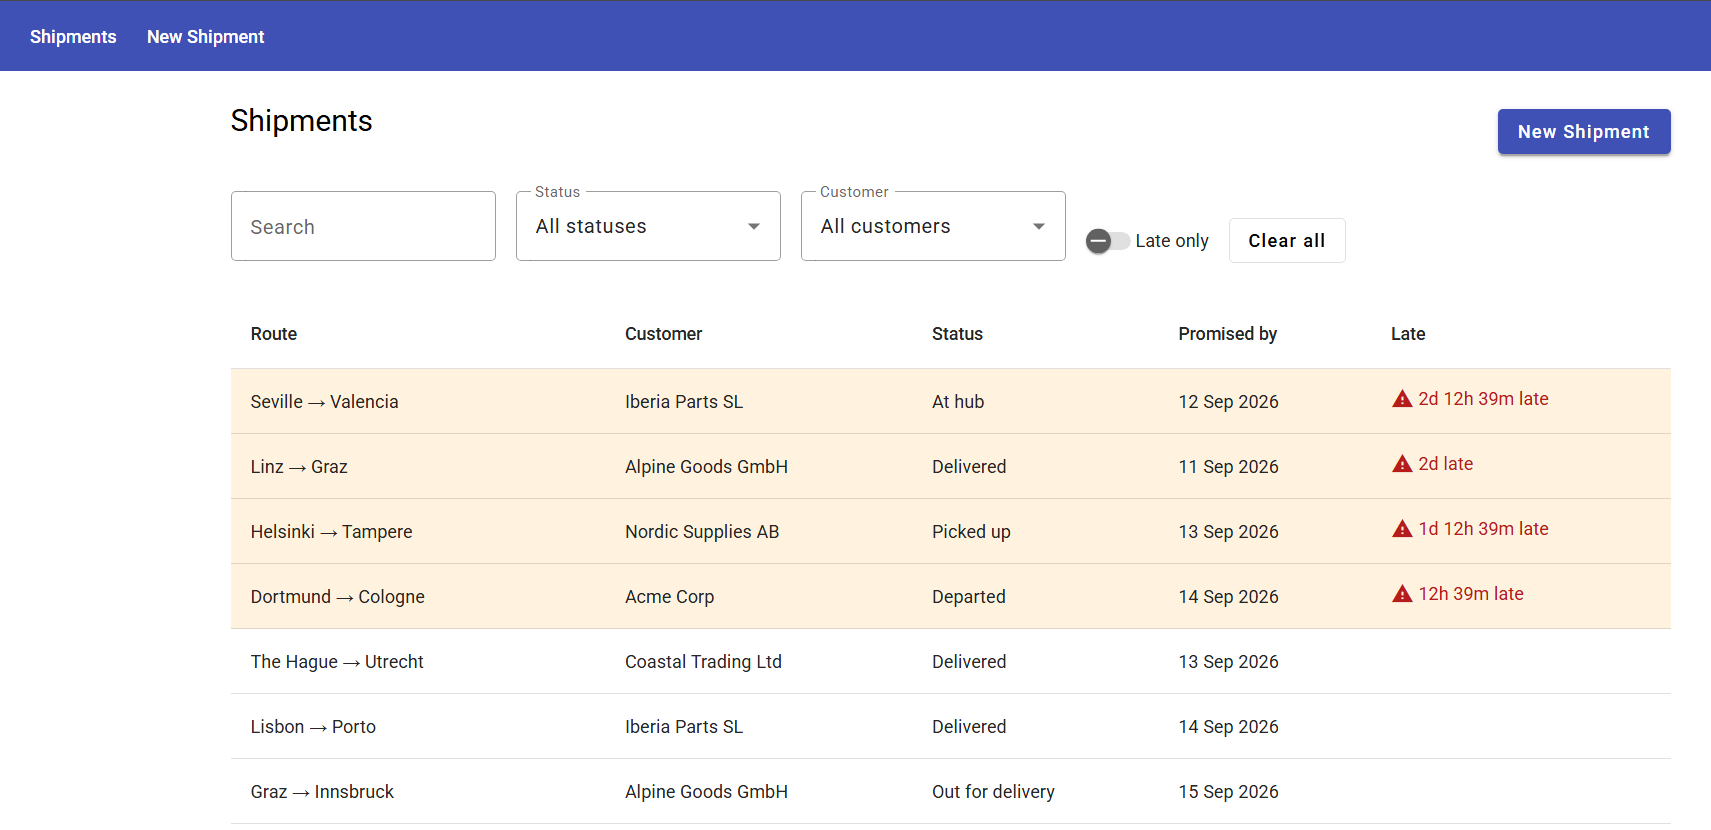Select the Dortmund → Cologne route

338,597
